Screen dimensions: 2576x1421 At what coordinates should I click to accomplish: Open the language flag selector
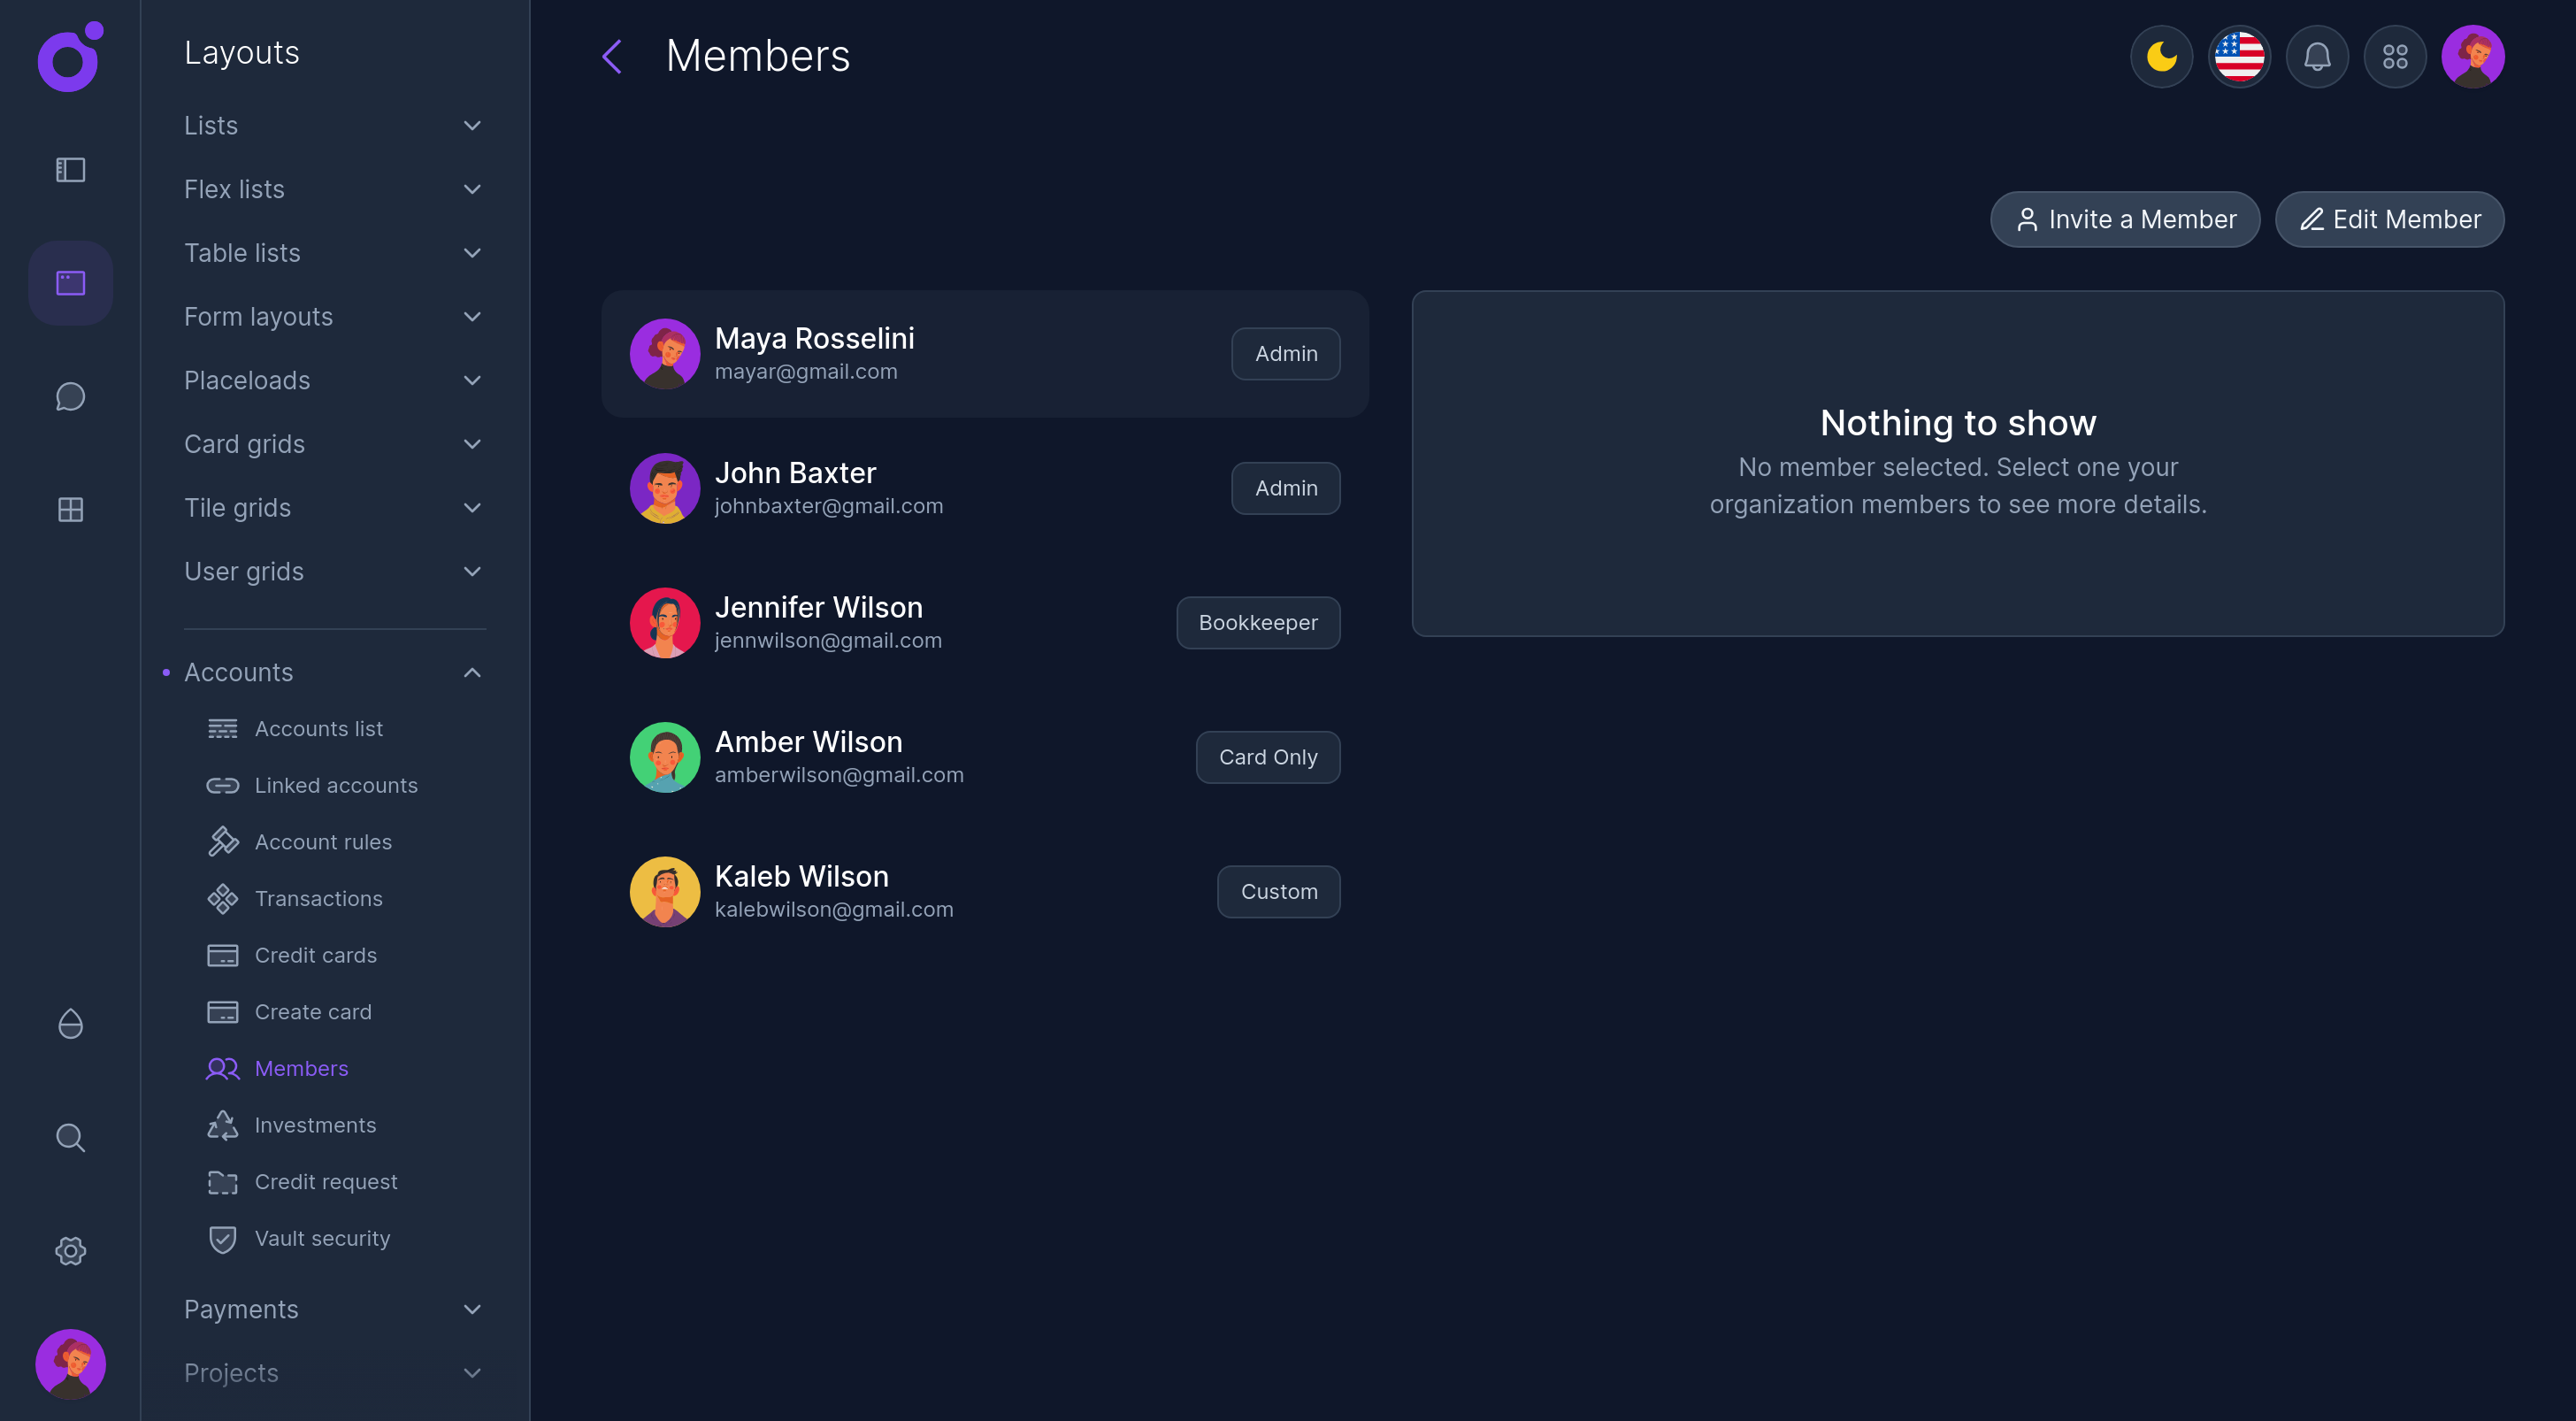(2239, 57)
